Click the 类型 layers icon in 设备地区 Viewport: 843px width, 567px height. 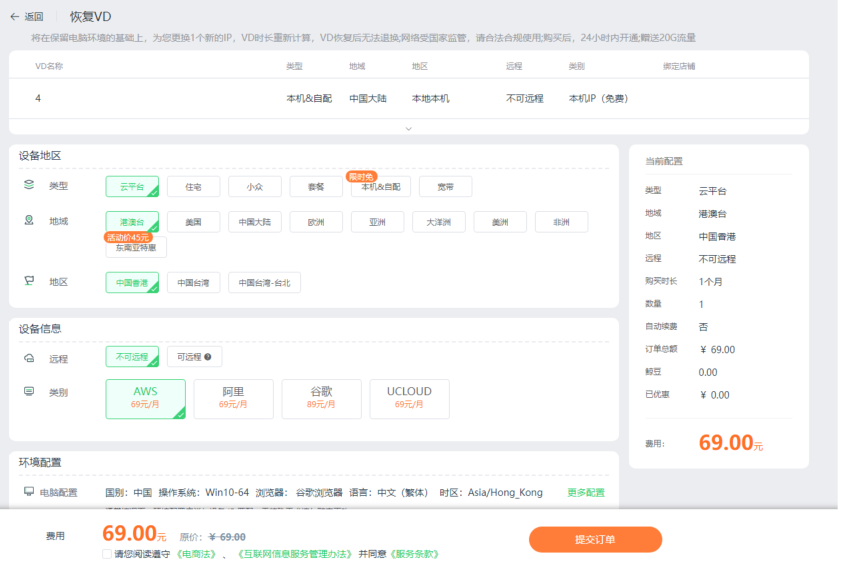pyautogui.click(x=29, y=185)
